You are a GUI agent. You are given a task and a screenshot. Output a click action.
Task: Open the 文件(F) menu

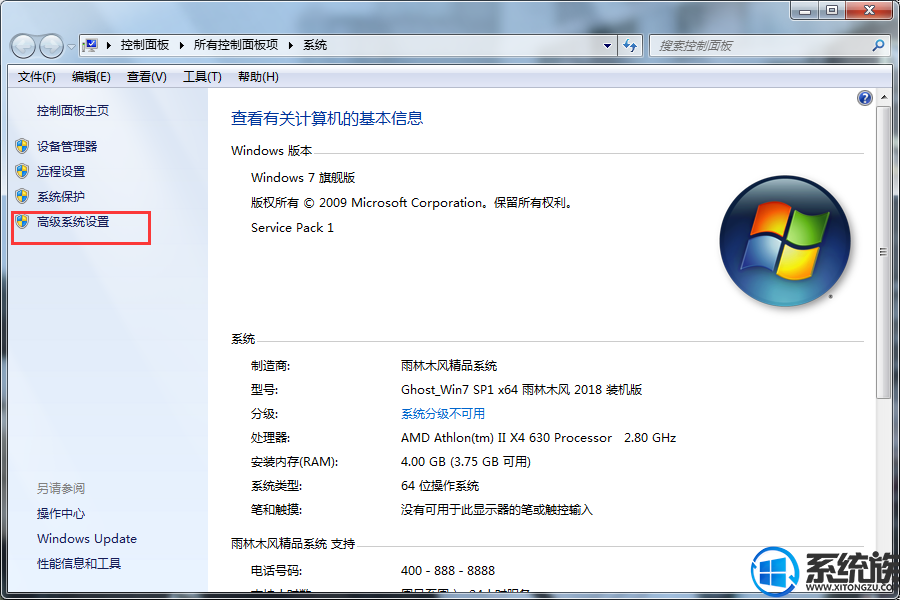[37, 77]
